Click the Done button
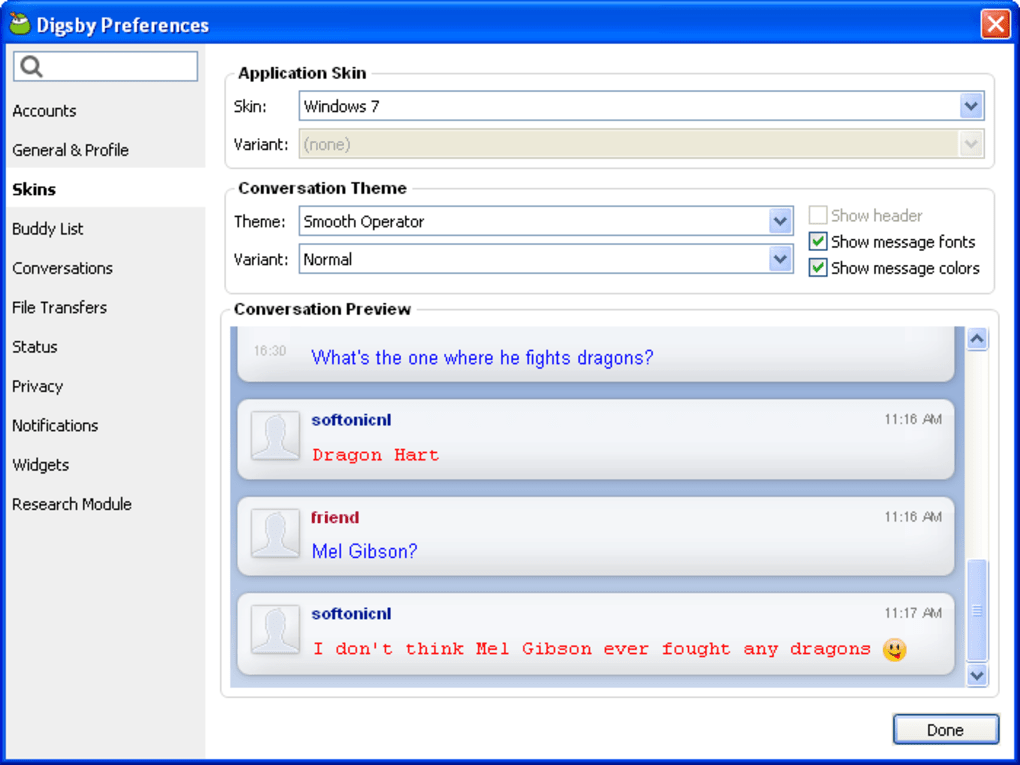The height and width of the screenshot is (765, 1020). pos(945,730)
